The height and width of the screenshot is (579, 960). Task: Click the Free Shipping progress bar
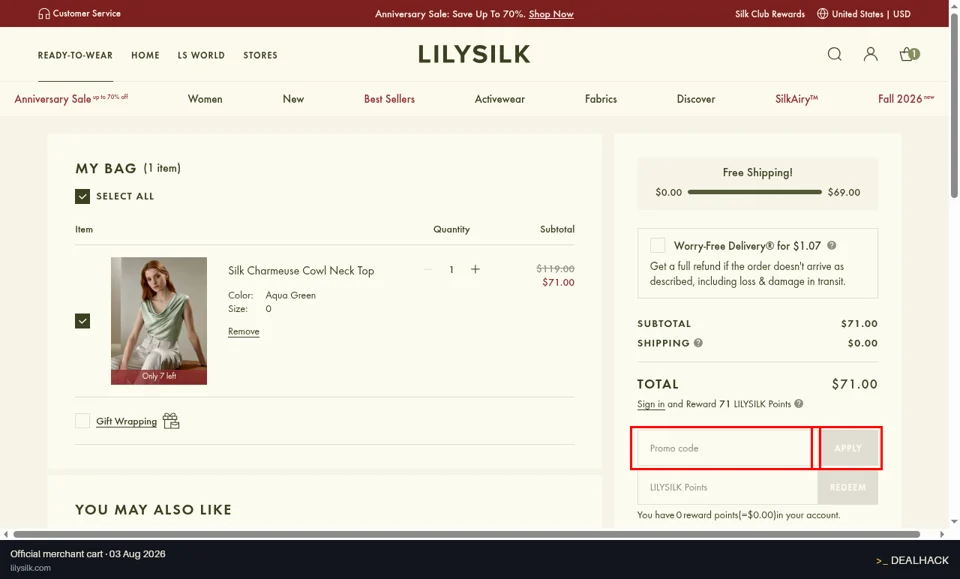754,192
